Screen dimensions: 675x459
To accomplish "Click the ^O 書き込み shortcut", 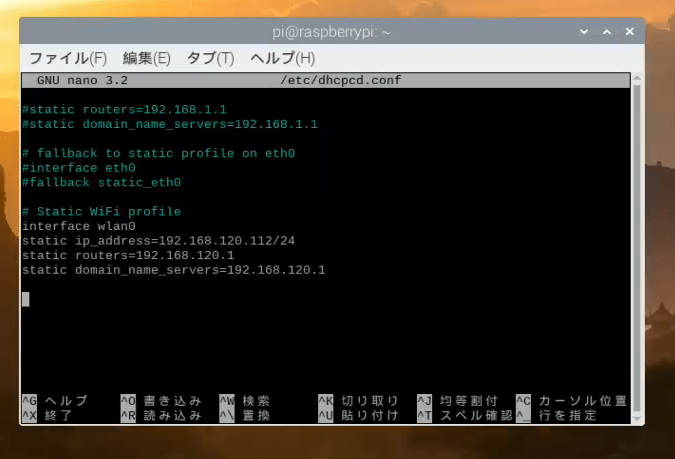I will tap(161, 401).
